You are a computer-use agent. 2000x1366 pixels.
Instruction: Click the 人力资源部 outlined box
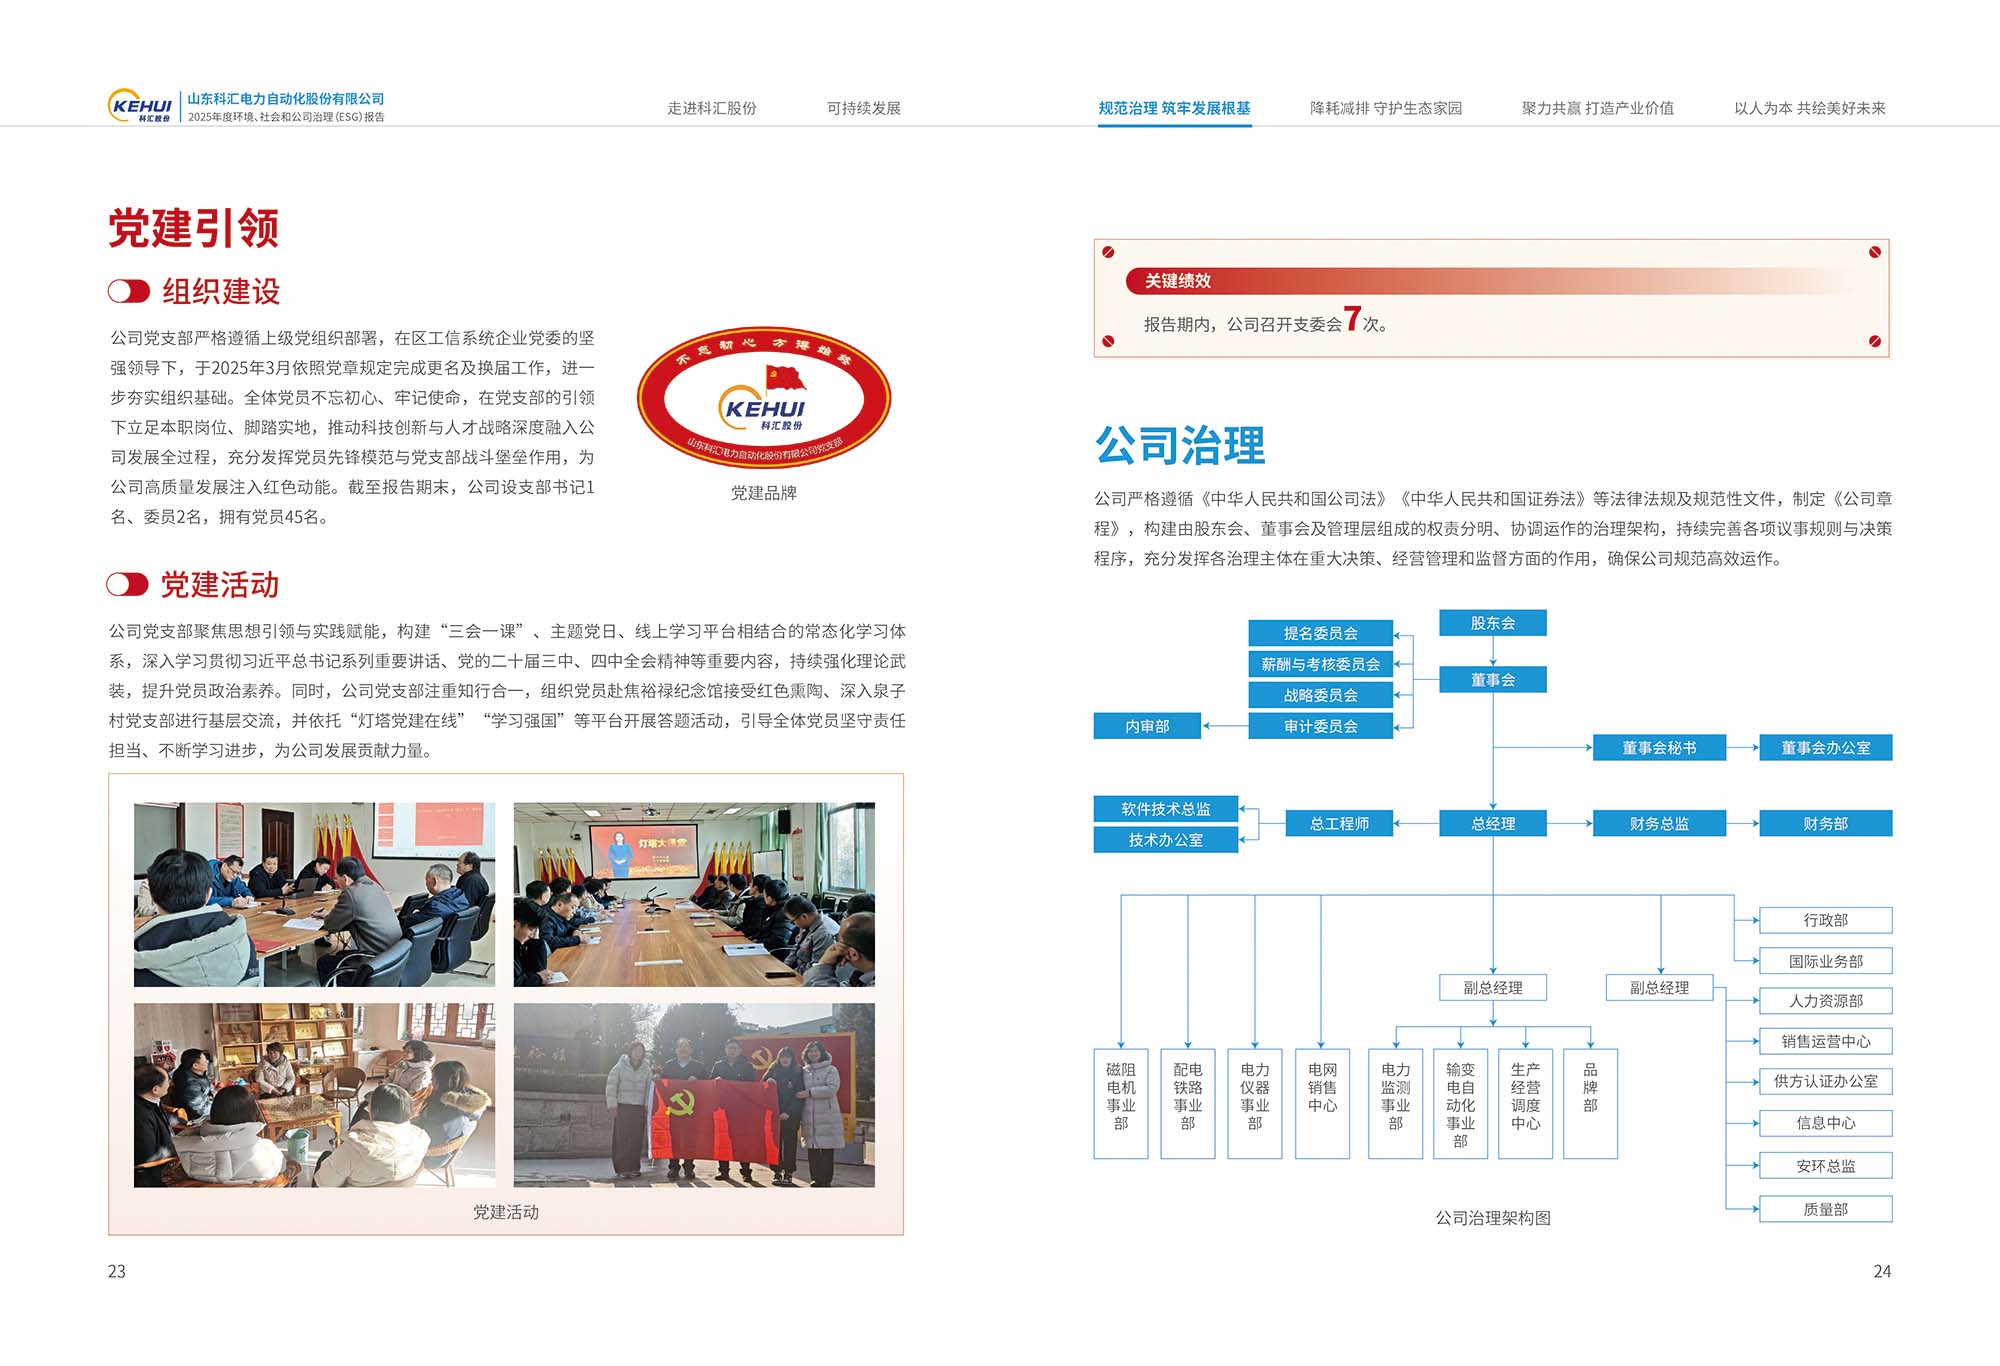[1825, 1001]
